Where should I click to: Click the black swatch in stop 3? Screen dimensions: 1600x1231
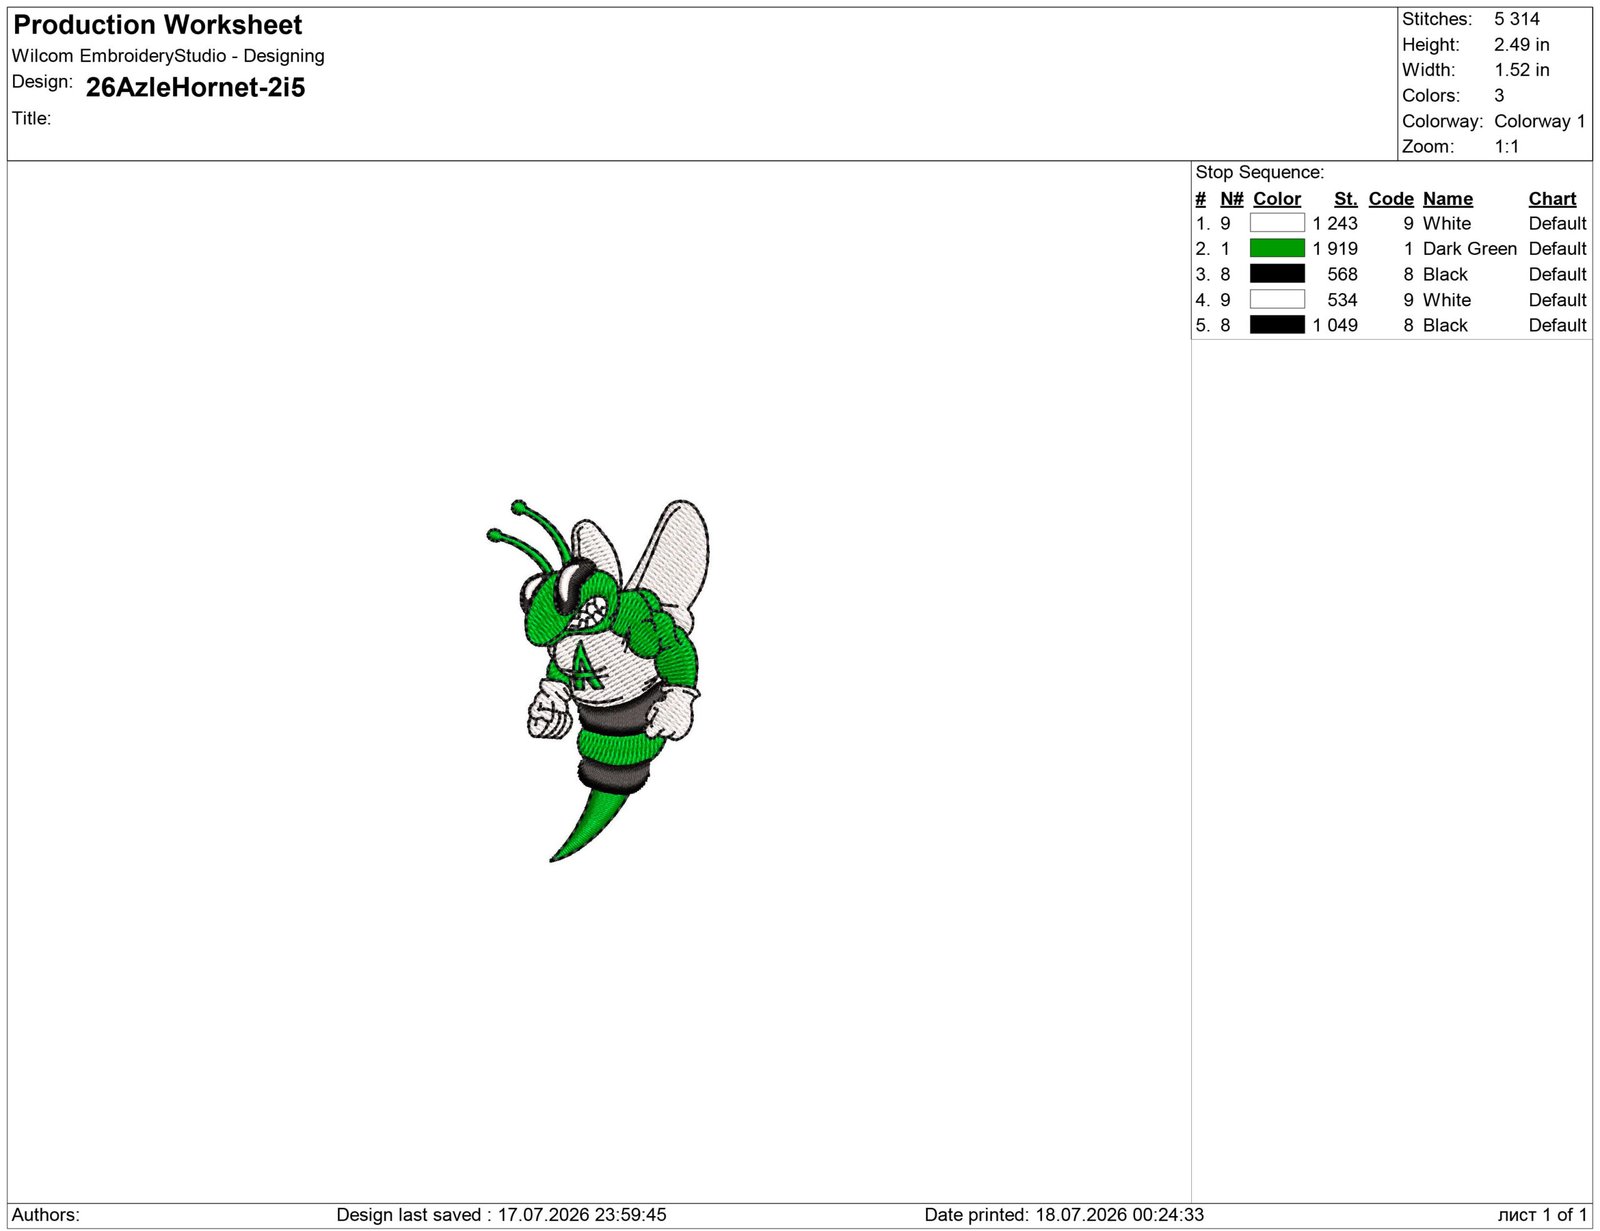coord(1277,274)
